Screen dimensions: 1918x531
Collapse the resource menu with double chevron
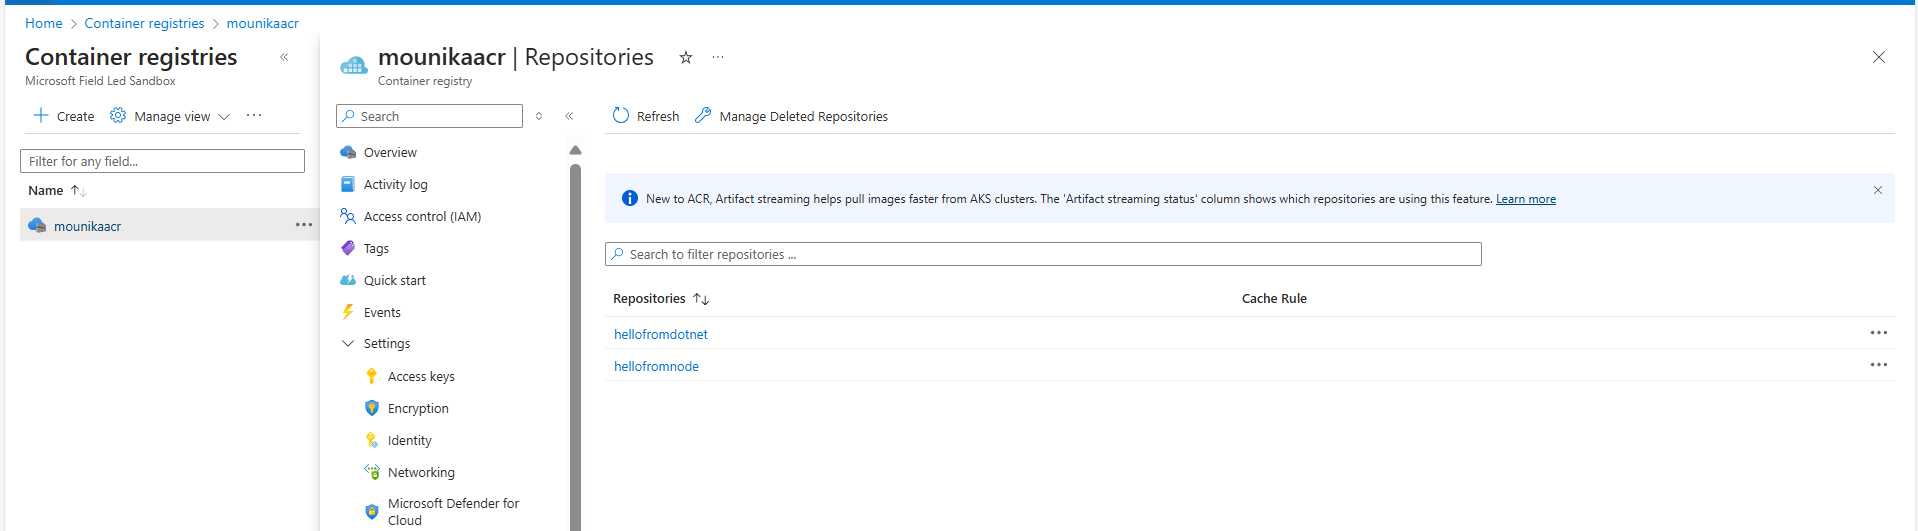point(569,116)
